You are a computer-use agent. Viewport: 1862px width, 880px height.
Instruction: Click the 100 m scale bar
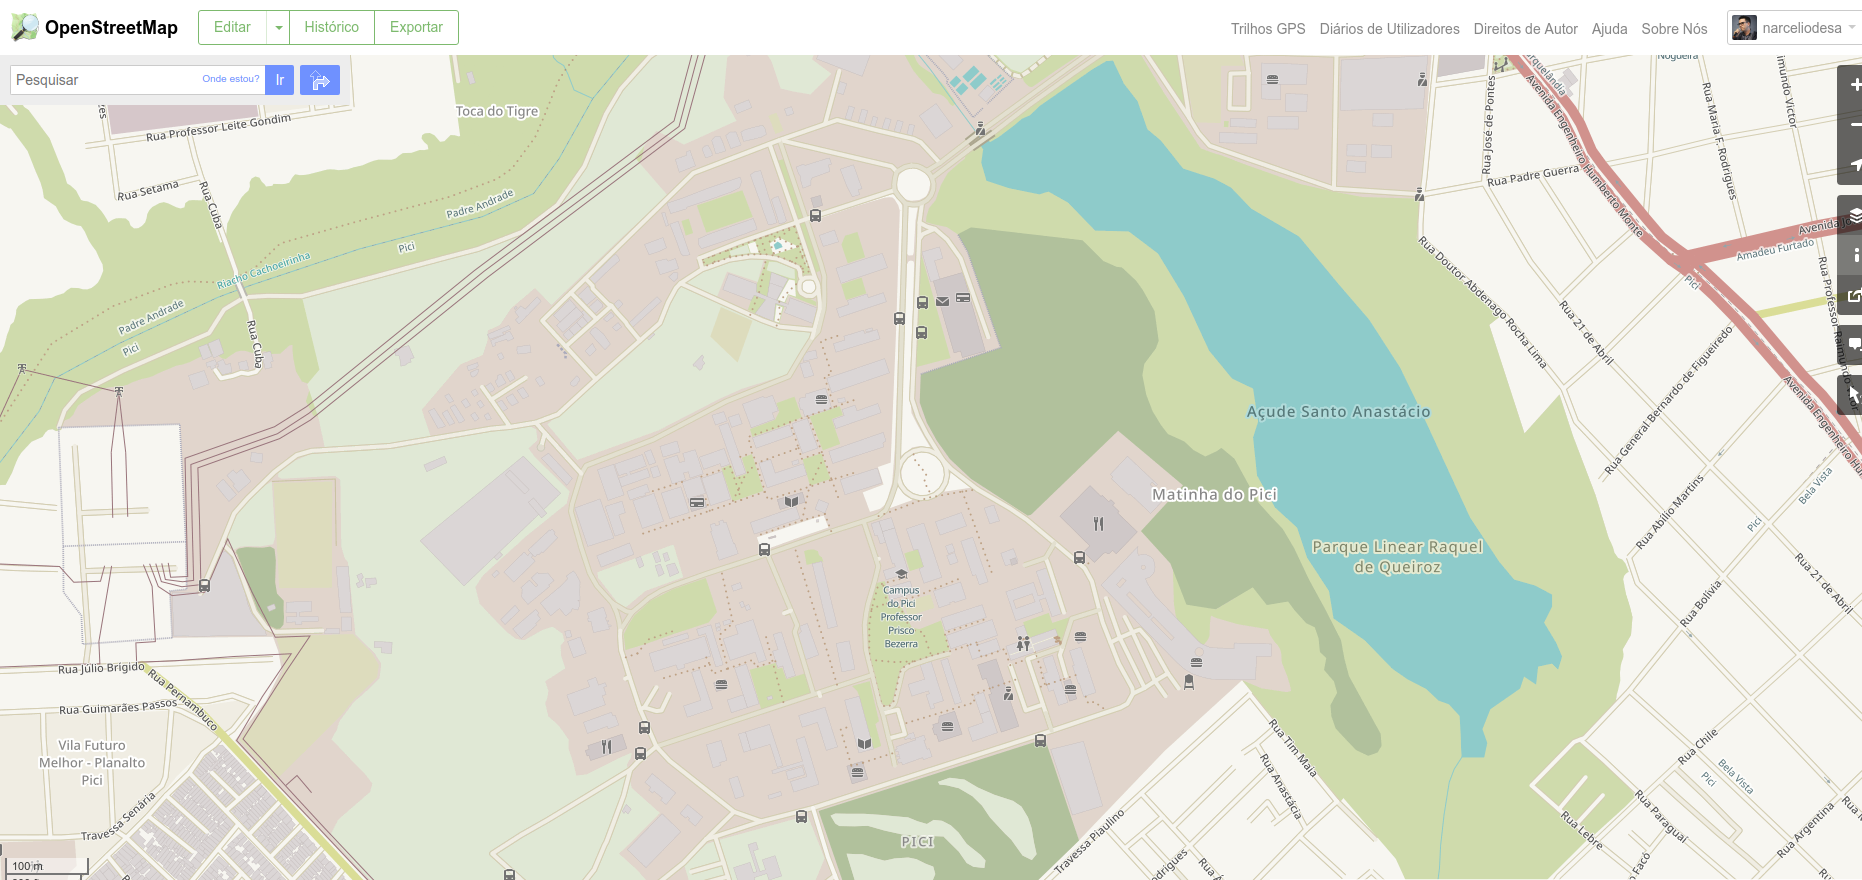pos(45,866)
